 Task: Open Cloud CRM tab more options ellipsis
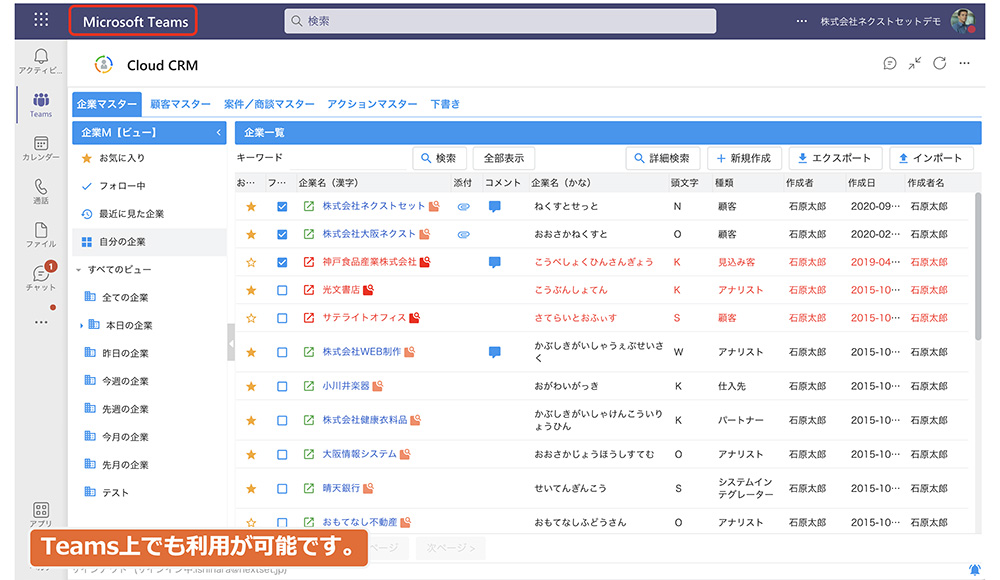click(x=964, y=63)
